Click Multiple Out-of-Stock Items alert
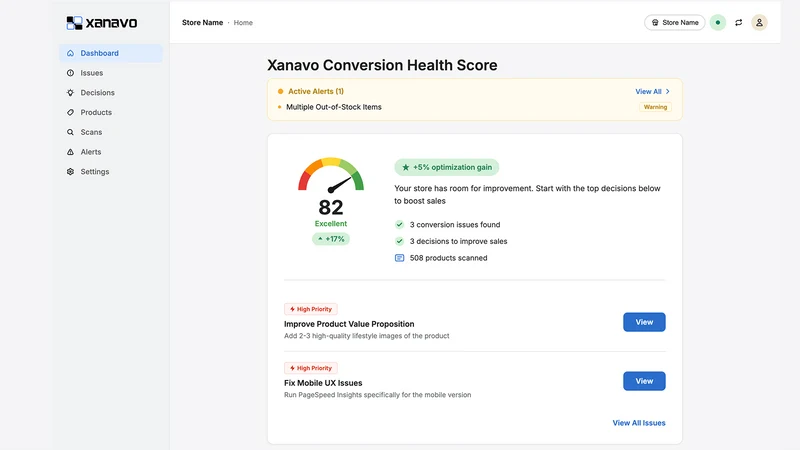Screen dimensions: 800x450 pos(334,107)
